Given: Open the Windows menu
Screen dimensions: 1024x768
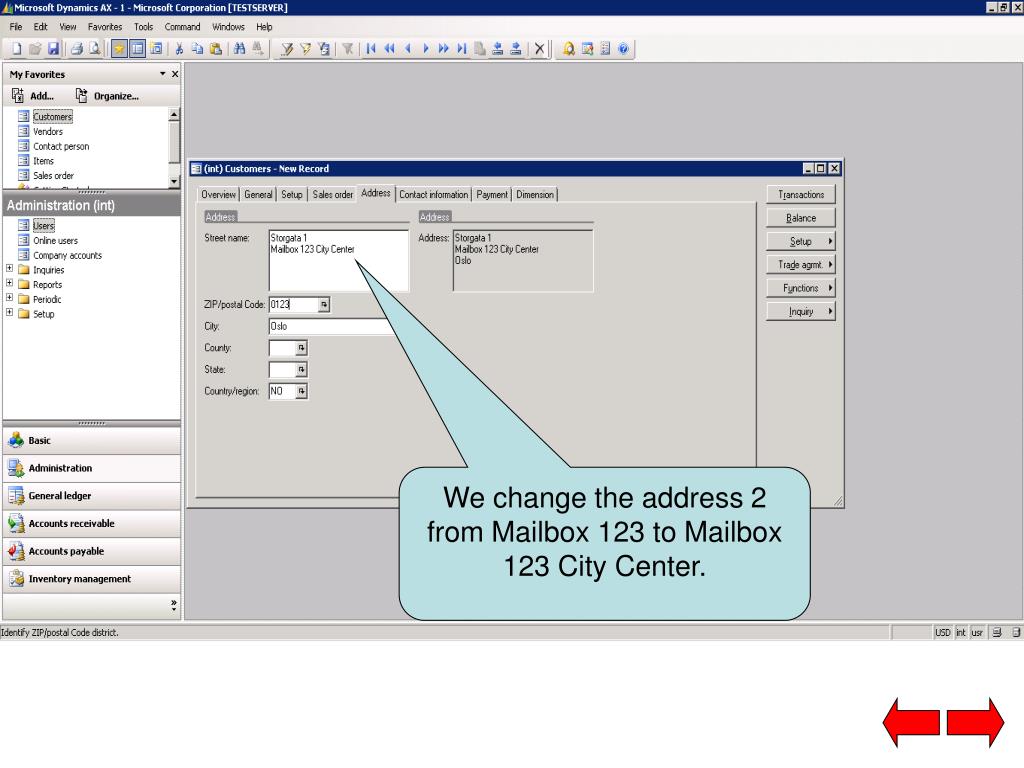Looking at the screenshot, I should (228, 27).
